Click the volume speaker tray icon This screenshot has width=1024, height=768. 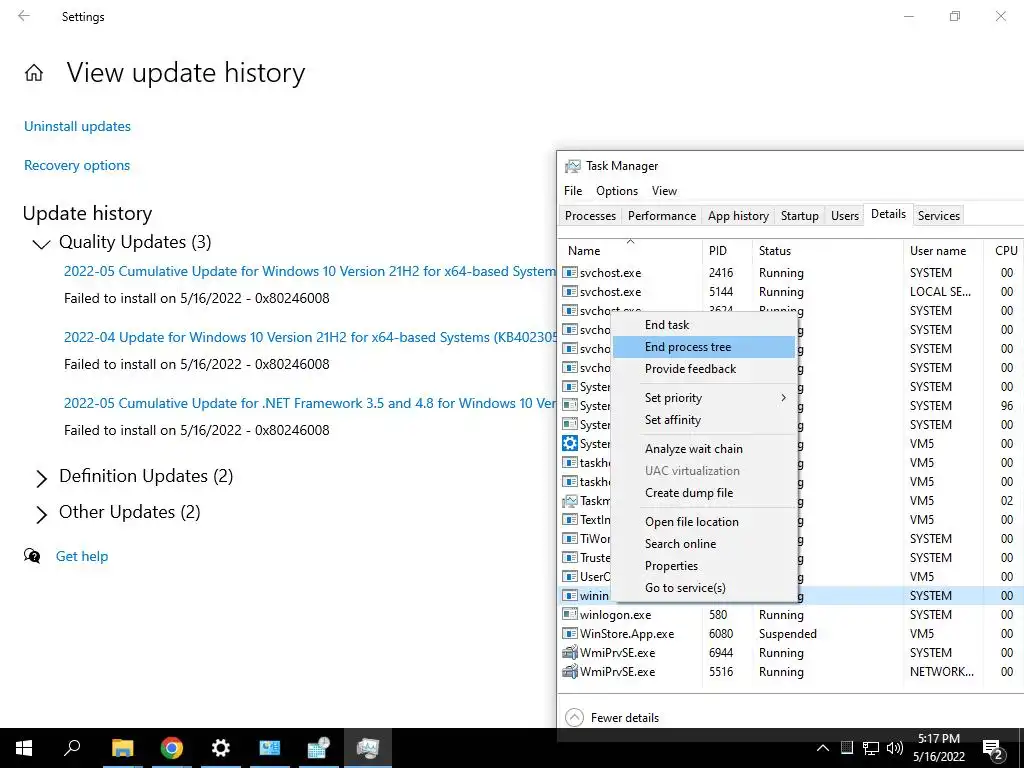[895, 748]
